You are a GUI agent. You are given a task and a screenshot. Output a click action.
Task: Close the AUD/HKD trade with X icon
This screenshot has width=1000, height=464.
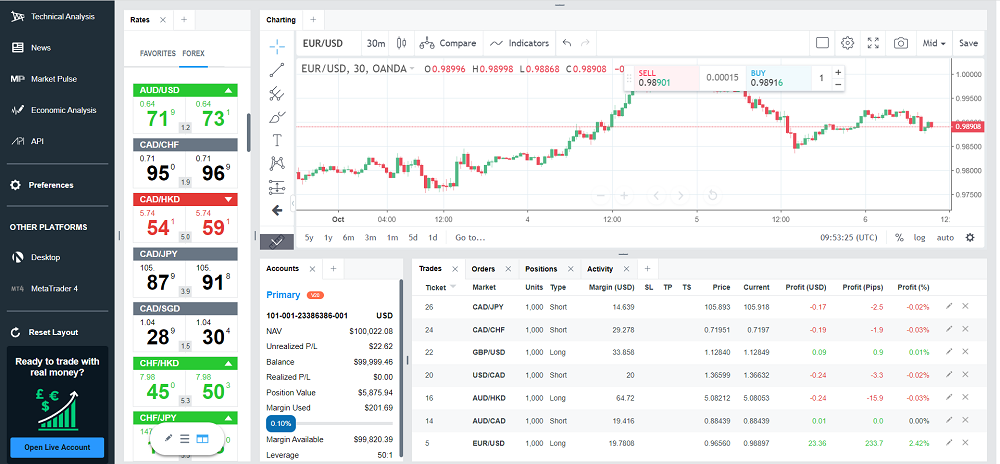(965, 396)
